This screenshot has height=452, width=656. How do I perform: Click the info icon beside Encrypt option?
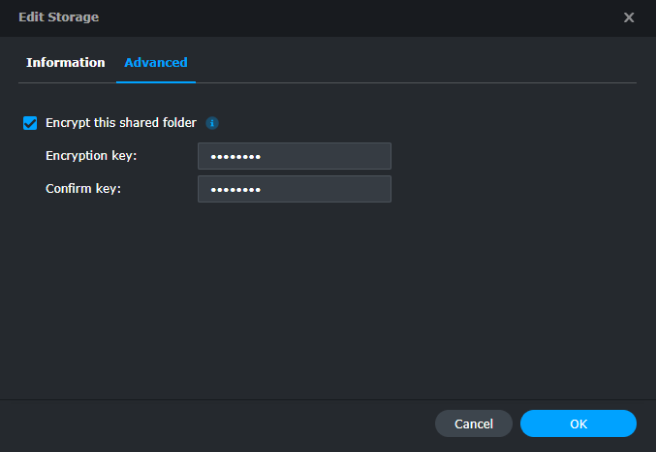tap(212, 123)
